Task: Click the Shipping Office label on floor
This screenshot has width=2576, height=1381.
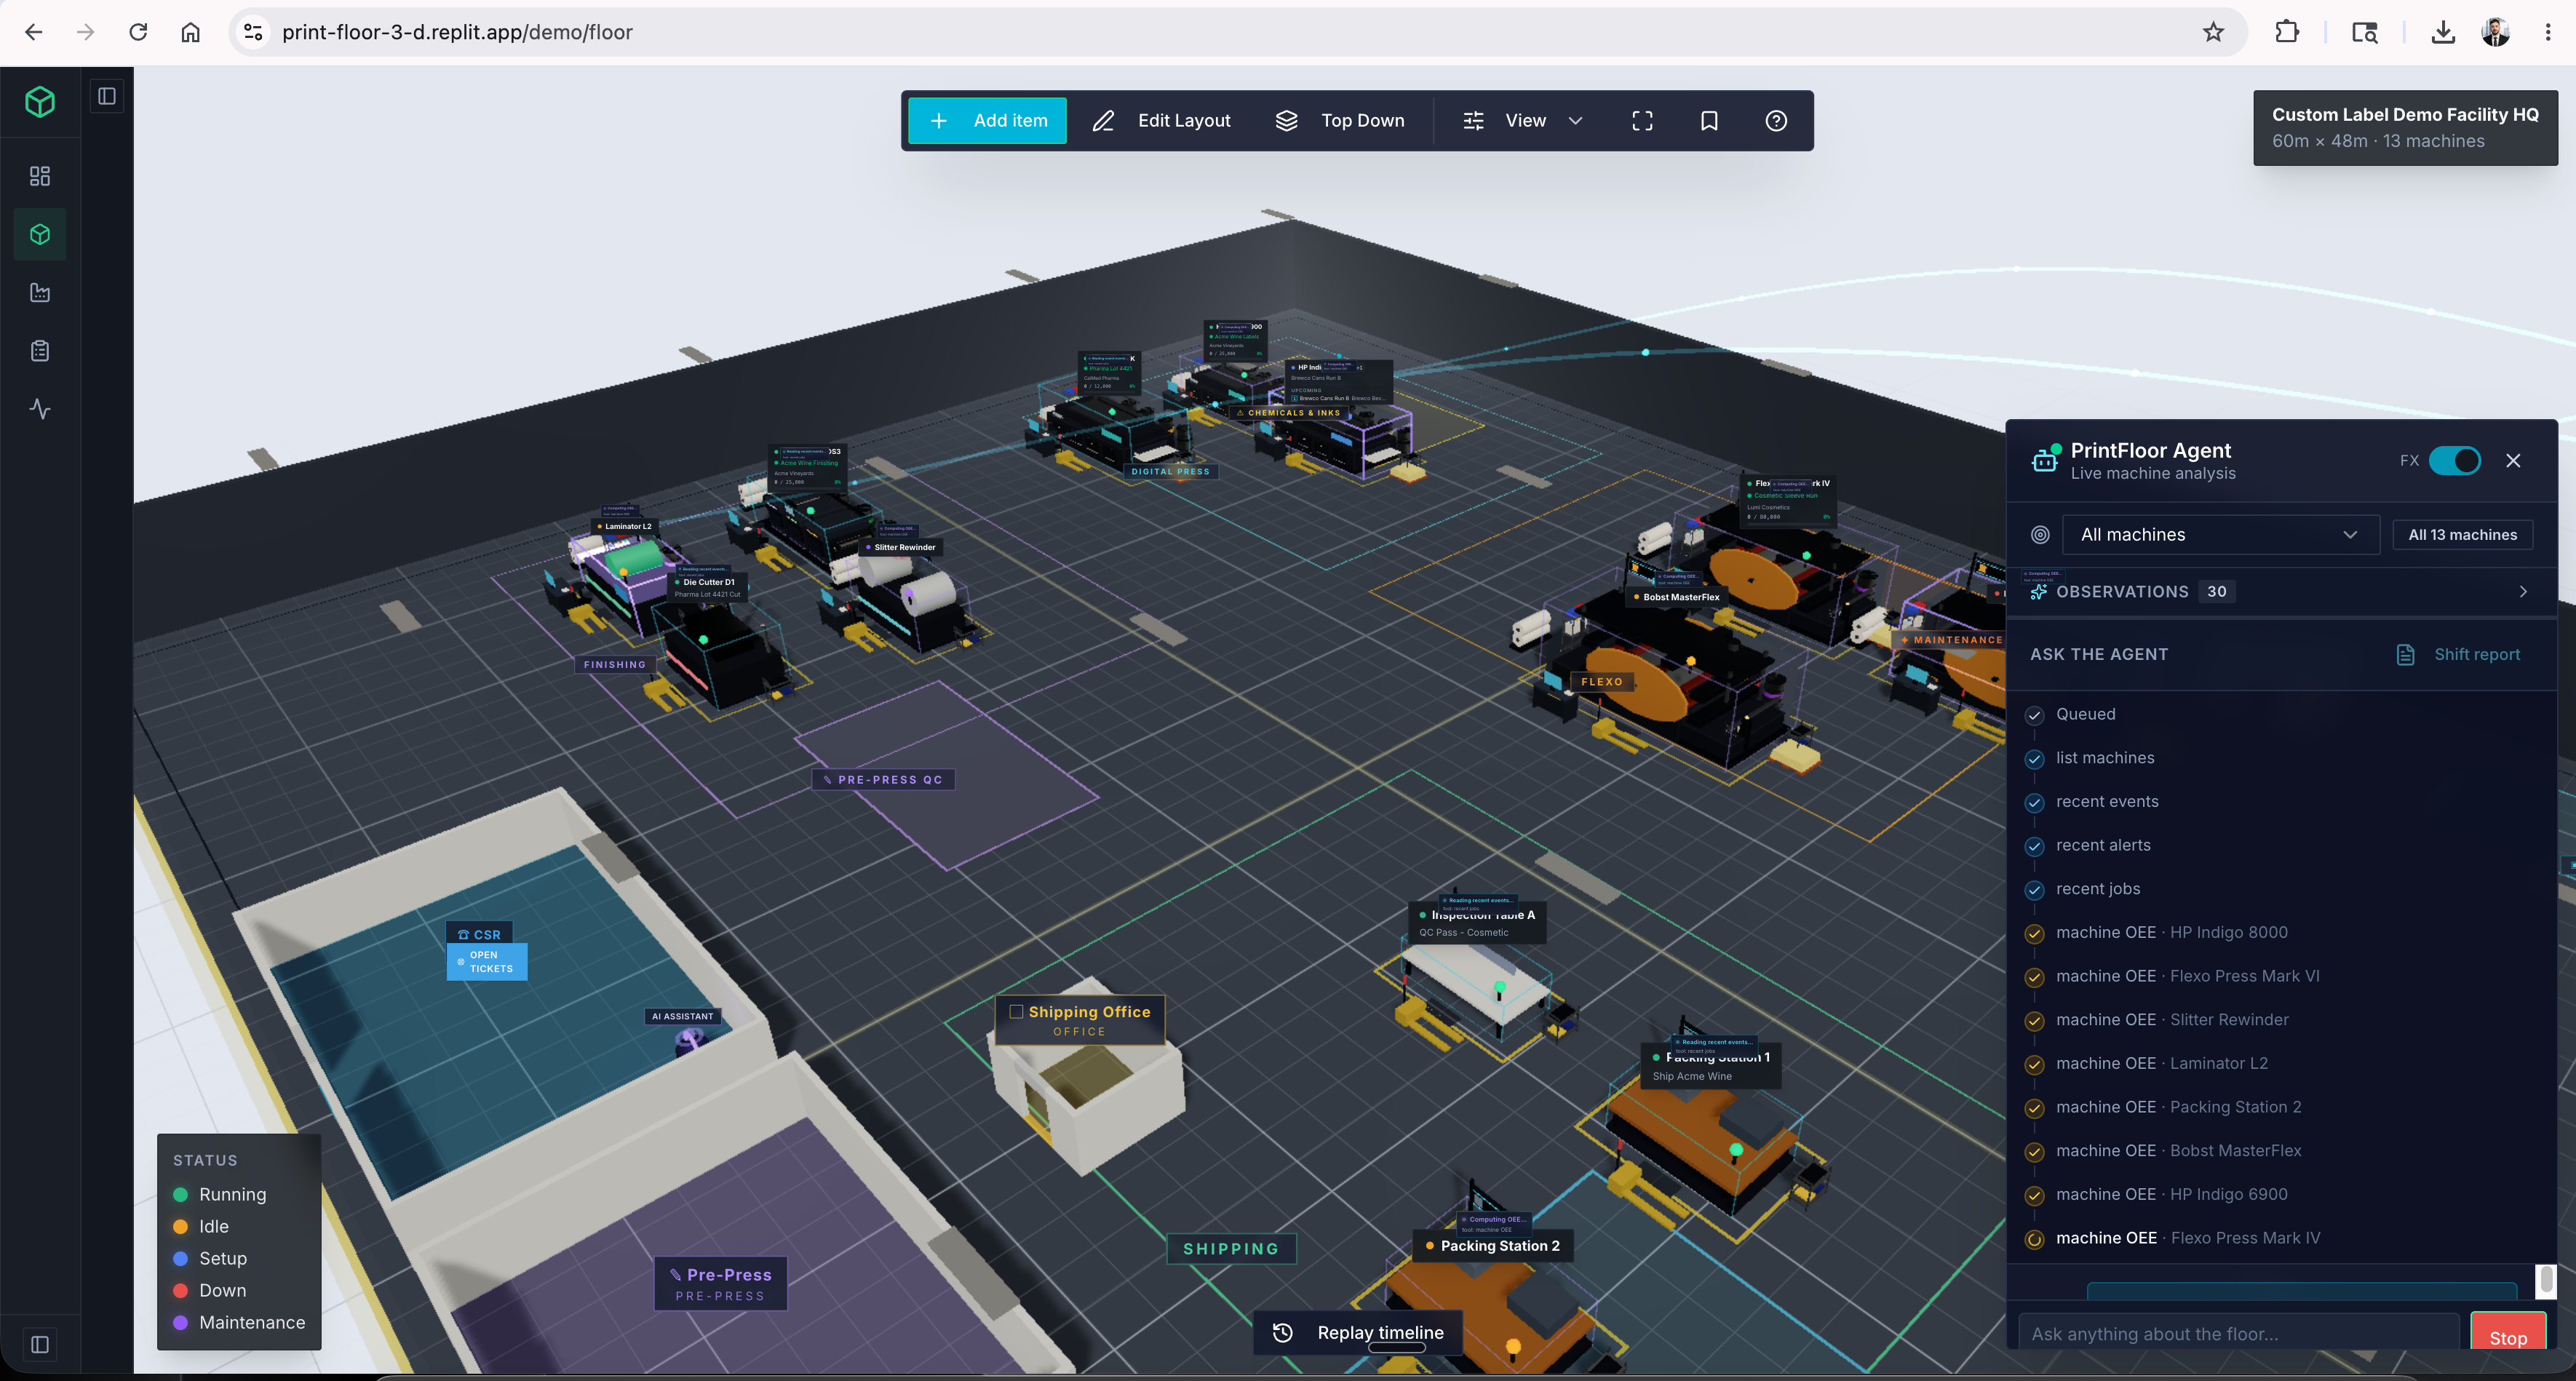Action: [1080, 1020]
